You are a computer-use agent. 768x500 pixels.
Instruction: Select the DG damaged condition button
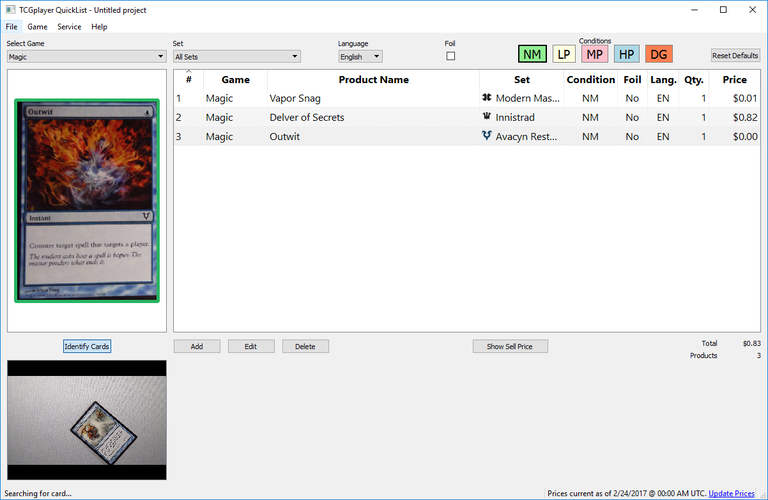pyautogui.click(x=659, y=54)
